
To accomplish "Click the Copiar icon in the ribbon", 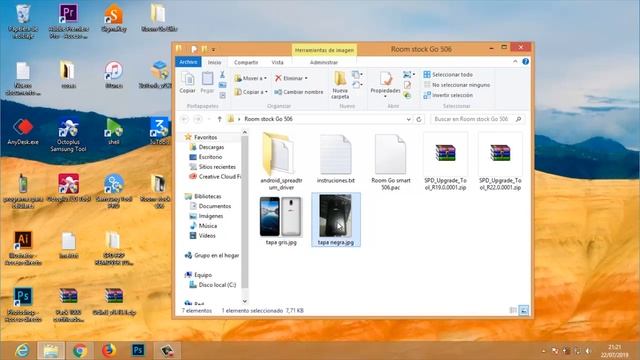I will coord(187,82).
